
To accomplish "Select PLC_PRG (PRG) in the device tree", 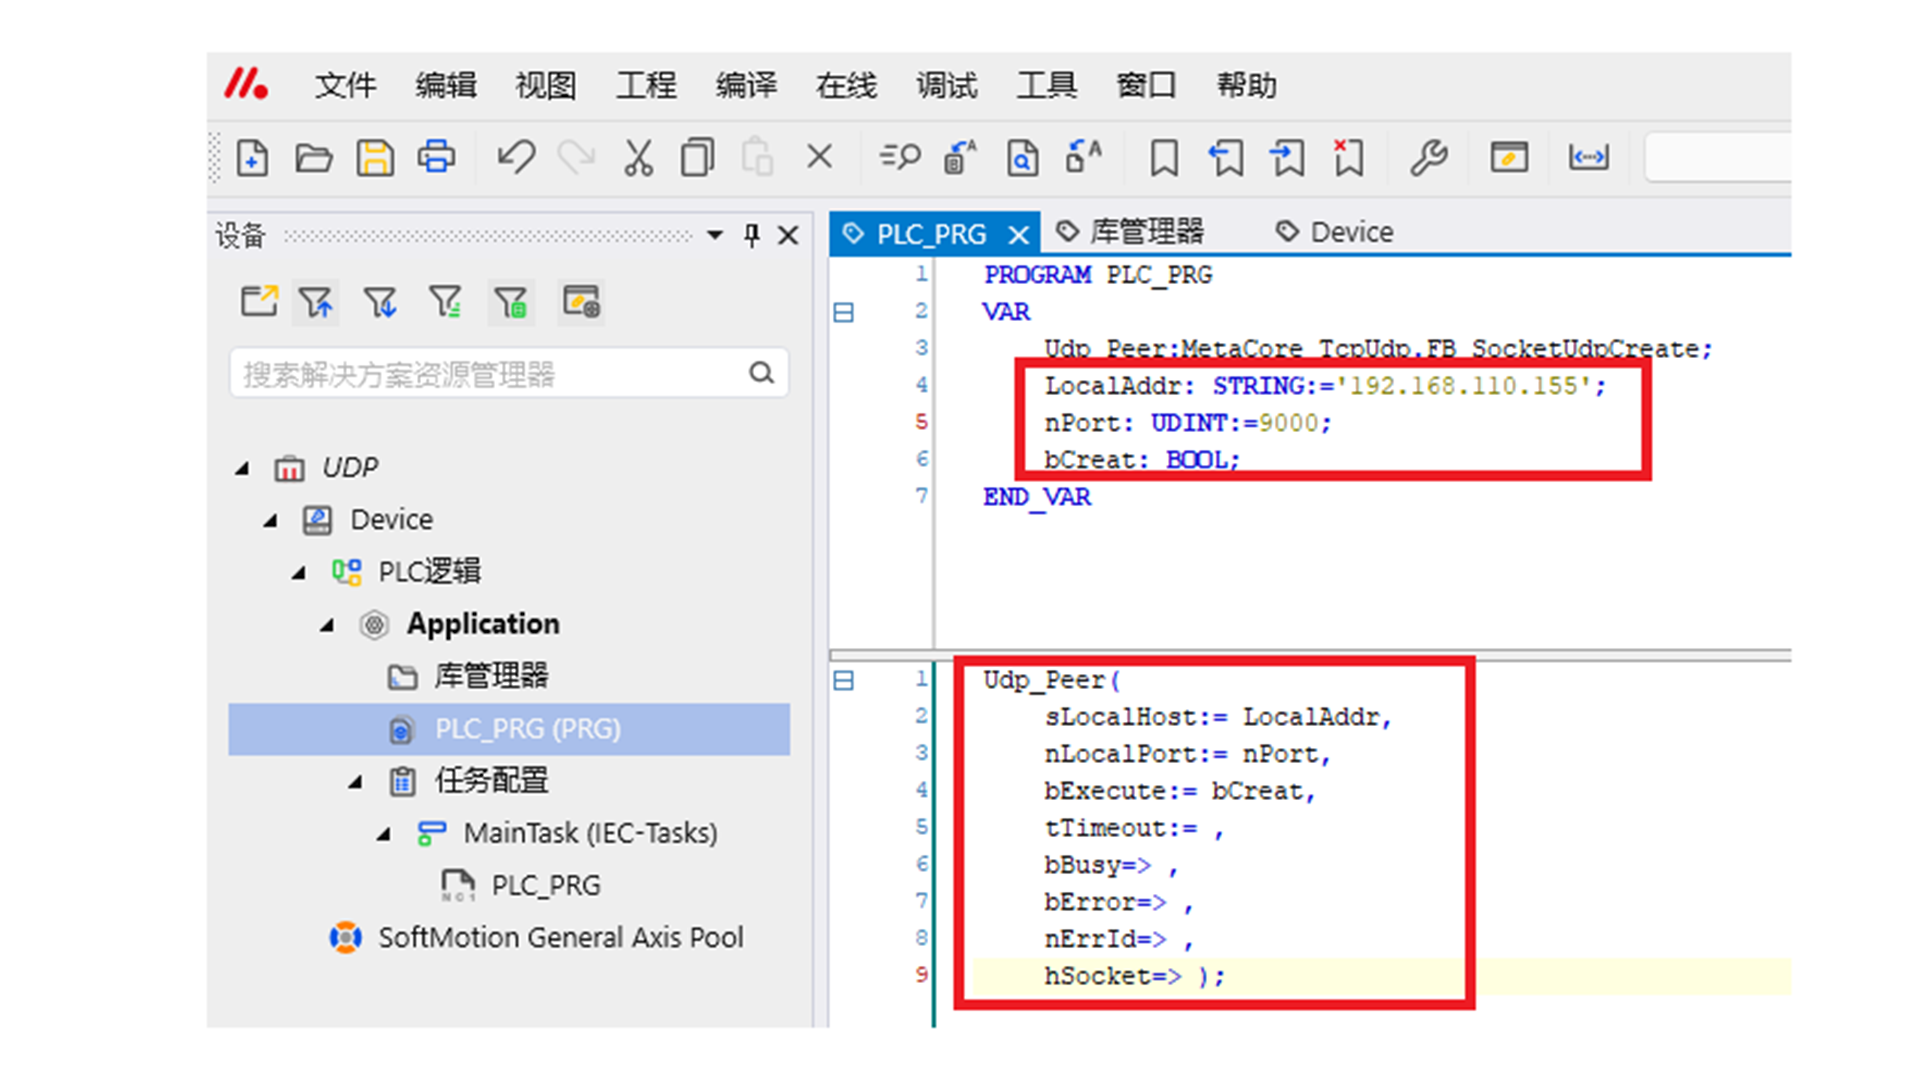I will 527,729.
